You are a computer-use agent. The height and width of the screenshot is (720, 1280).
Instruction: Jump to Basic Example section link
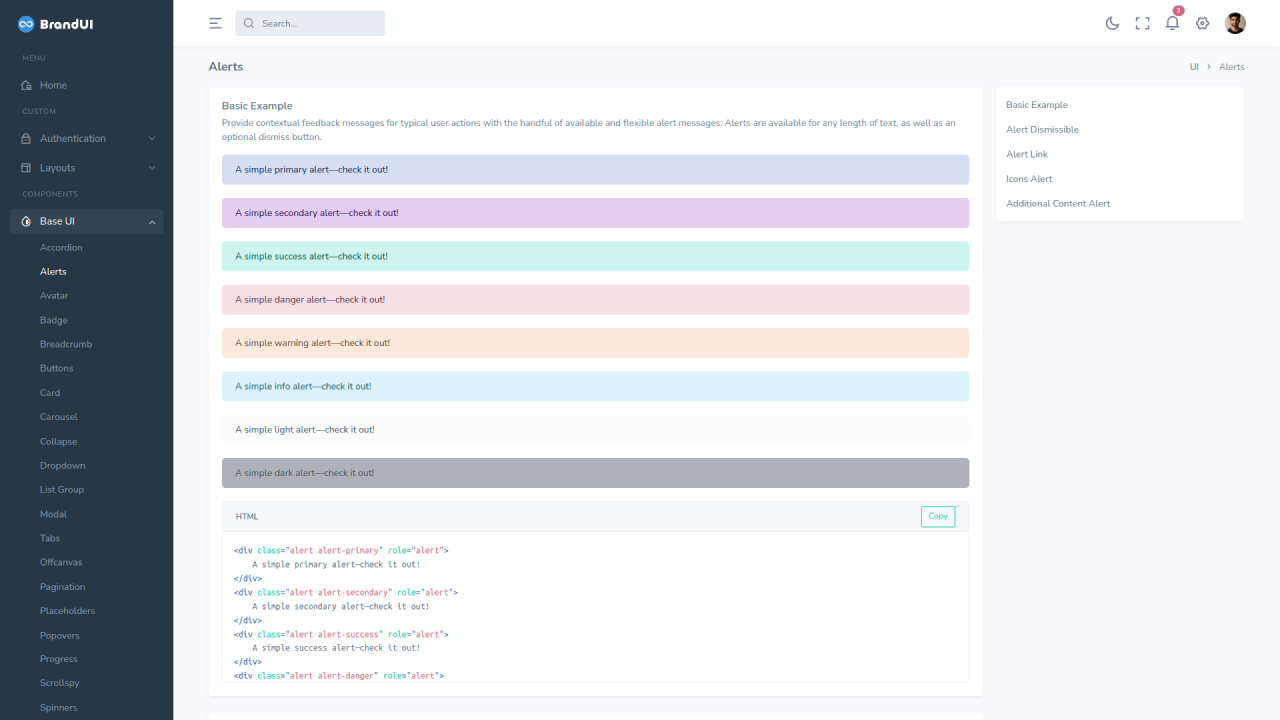pyautogui.click(x=1037, y=105)
